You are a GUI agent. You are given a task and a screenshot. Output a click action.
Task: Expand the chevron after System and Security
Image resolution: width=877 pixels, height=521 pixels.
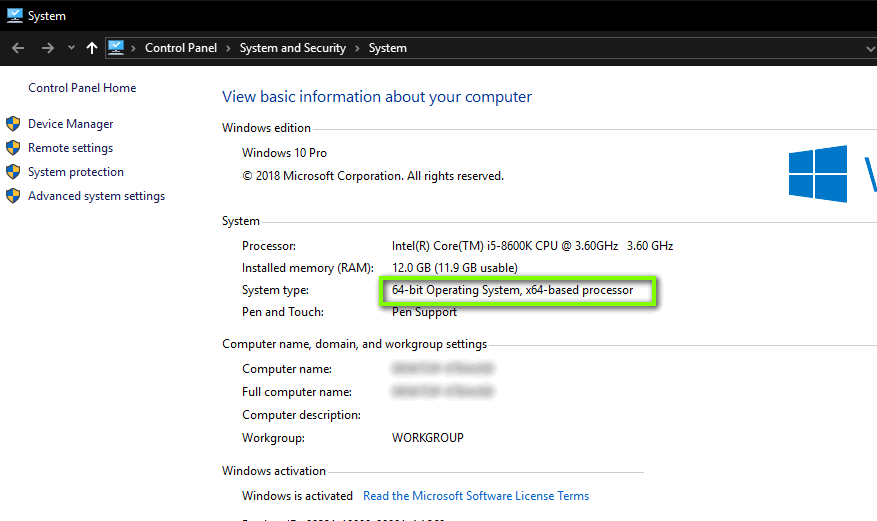click(357, 49)
